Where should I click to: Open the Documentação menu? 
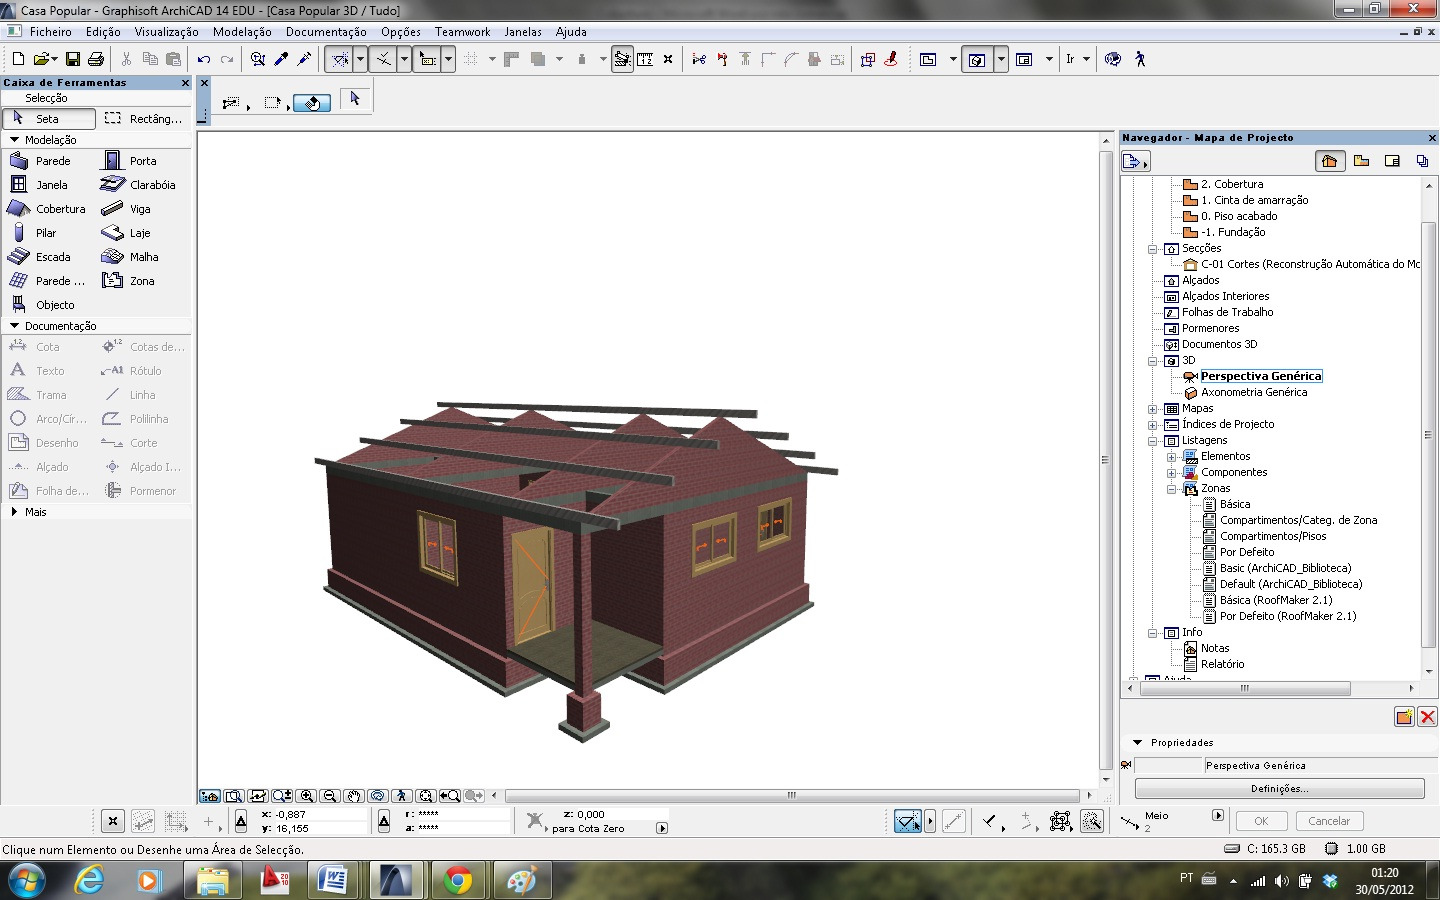click(x=326, y=32)
